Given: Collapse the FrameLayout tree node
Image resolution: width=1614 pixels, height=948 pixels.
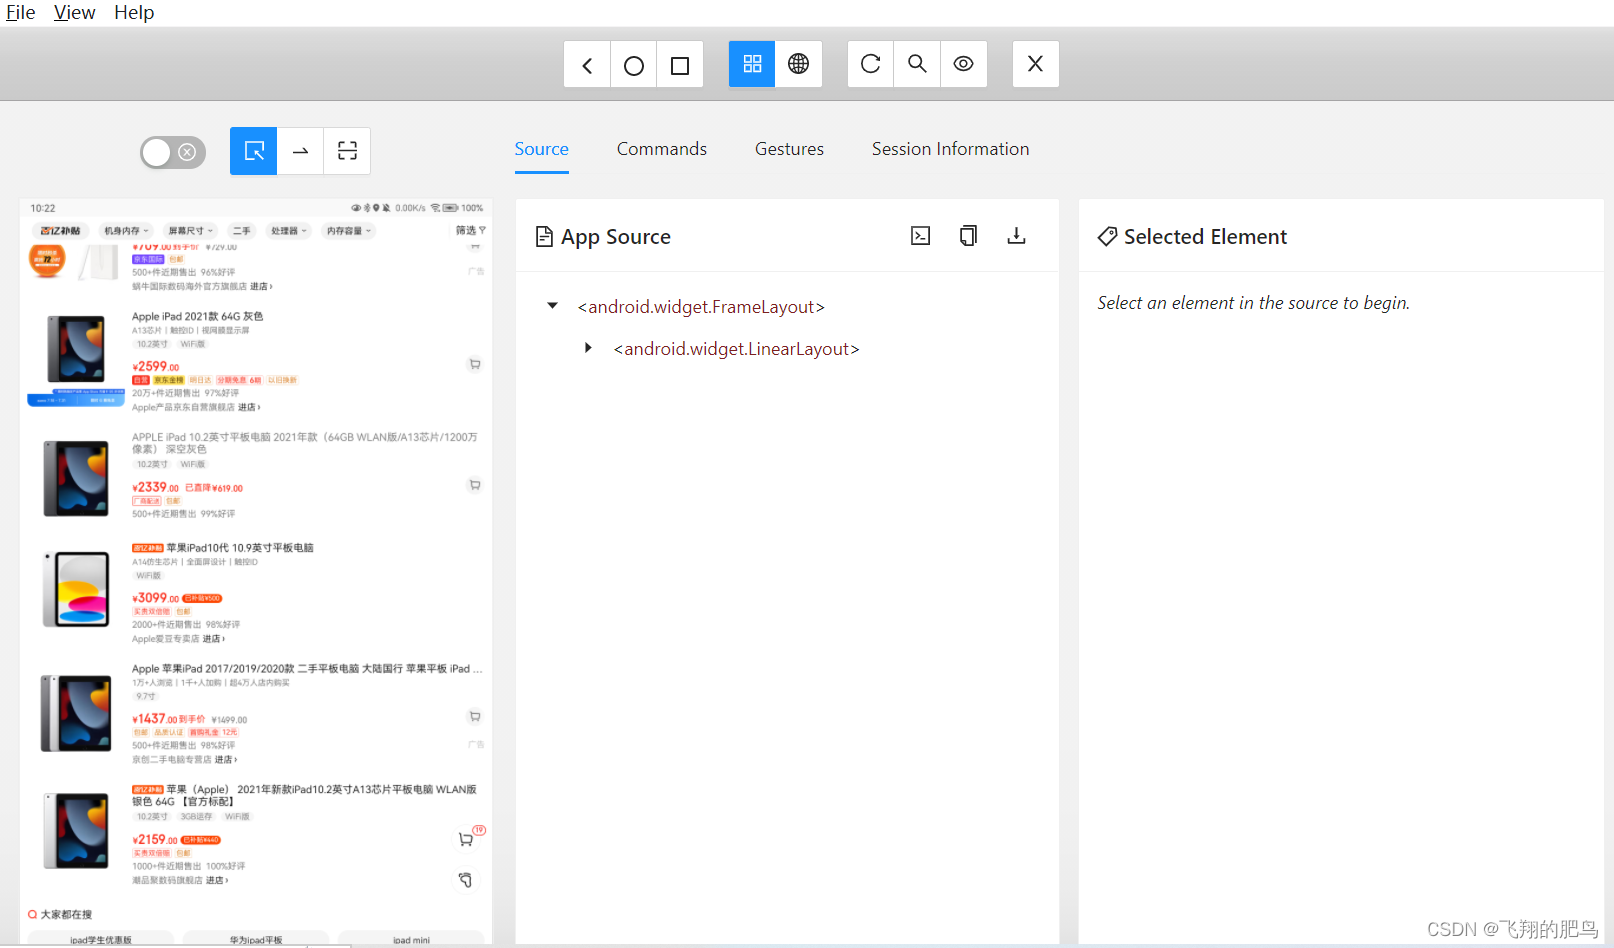Looking at the screenshot, I should [553, 305].
